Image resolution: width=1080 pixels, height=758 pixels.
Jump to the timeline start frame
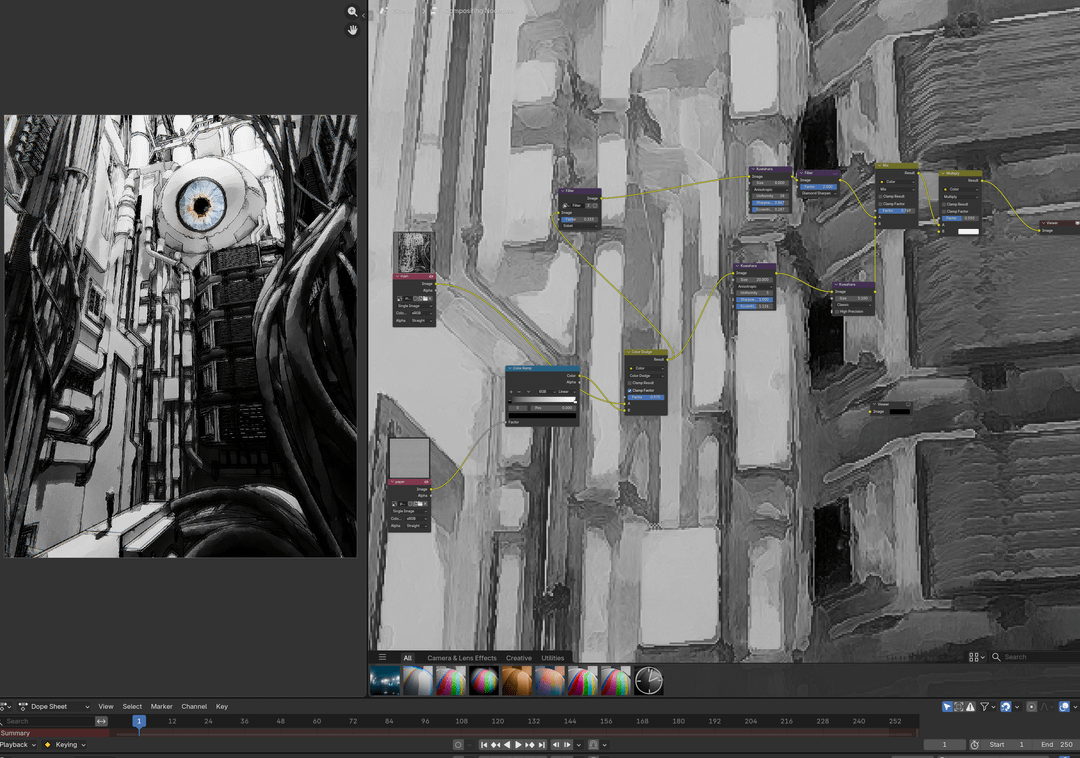pos(483,745)
